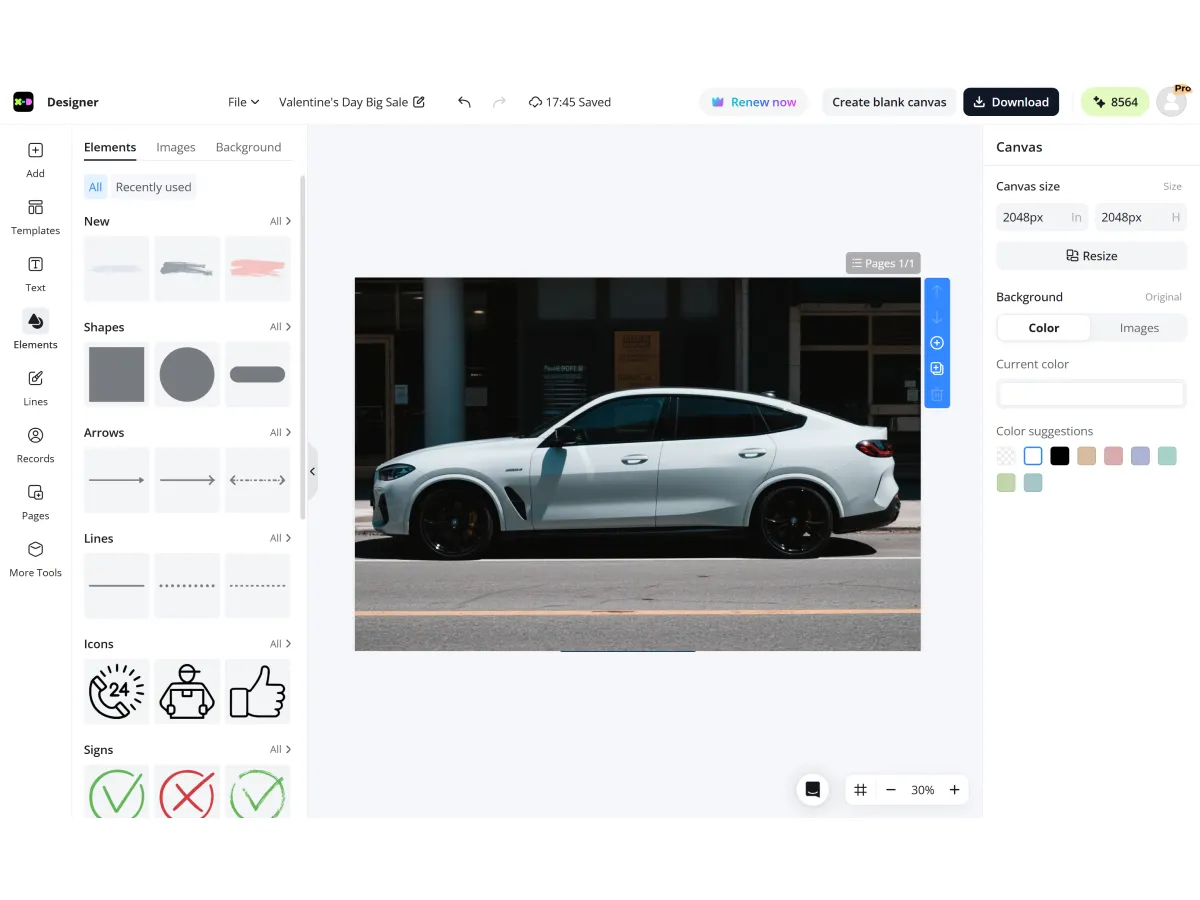Image resolution: width=1200 pixels, height=900 pixels.
Task: Duplicate the page using the copy icon
Action: pos(937,368)
